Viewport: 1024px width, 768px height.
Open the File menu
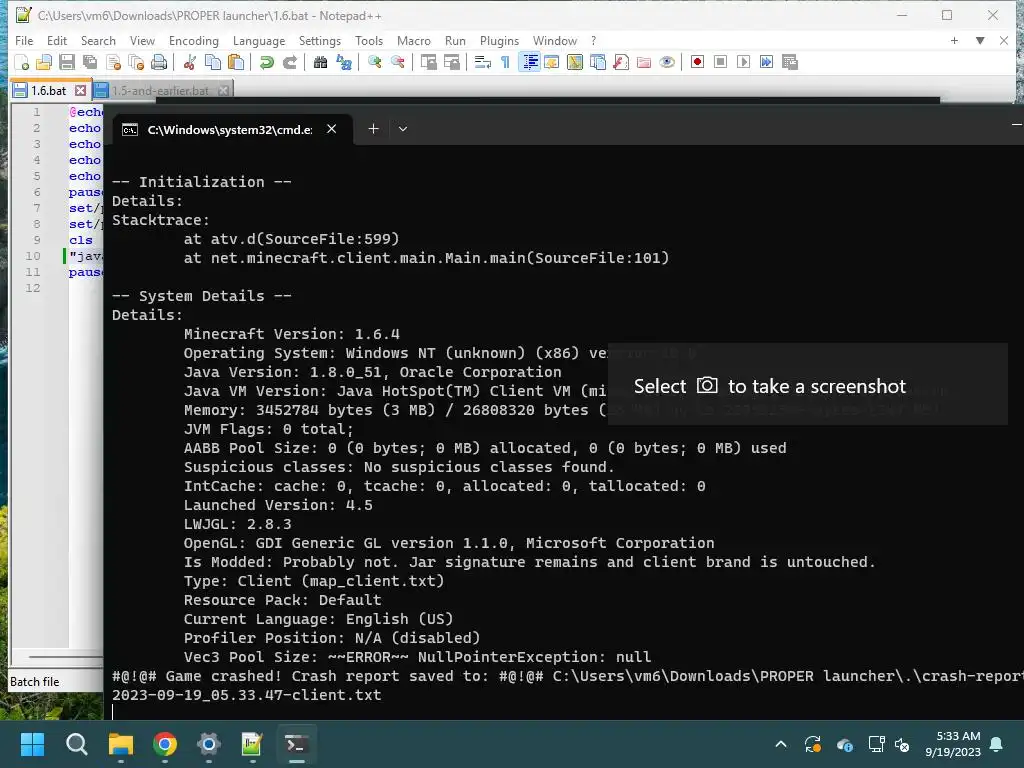[x=24, y=40]
